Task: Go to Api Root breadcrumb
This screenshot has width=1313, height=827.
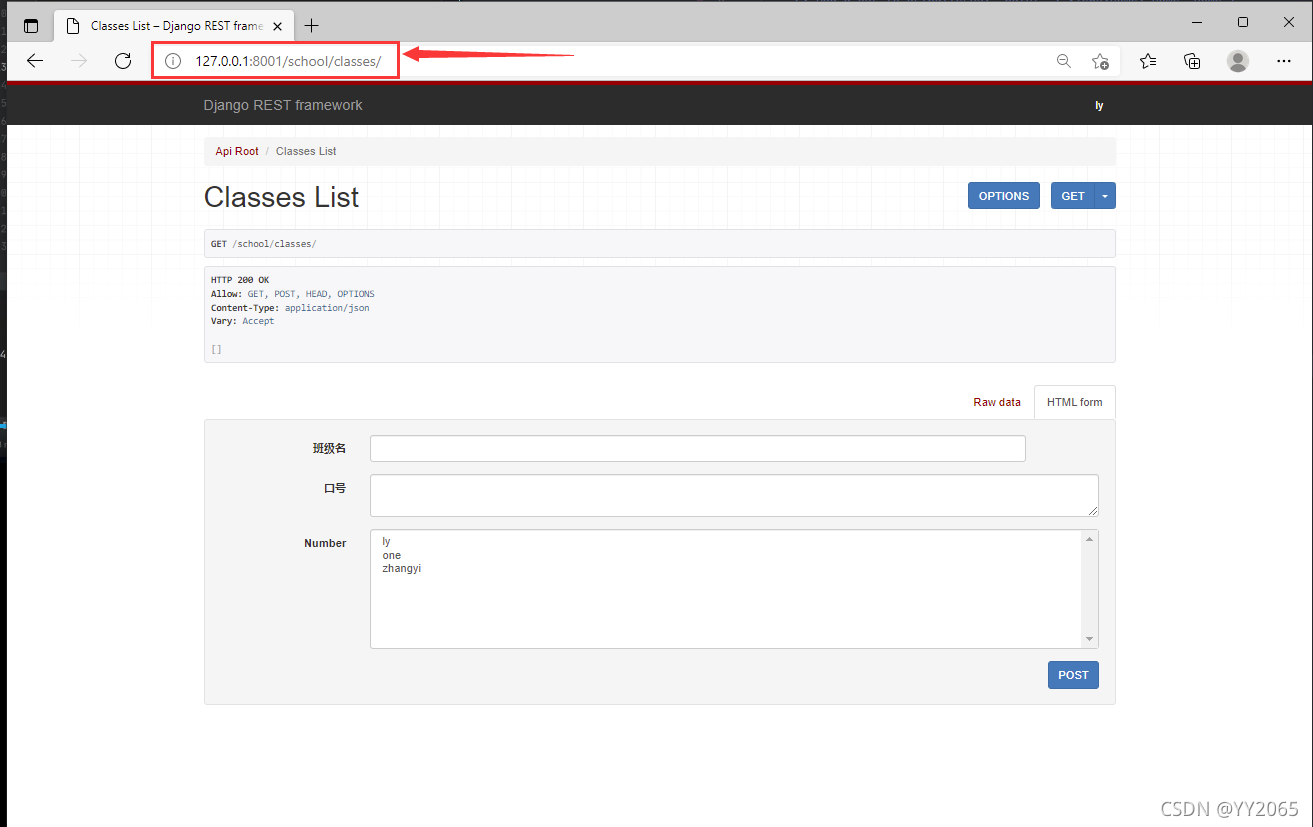Action: 237,151
